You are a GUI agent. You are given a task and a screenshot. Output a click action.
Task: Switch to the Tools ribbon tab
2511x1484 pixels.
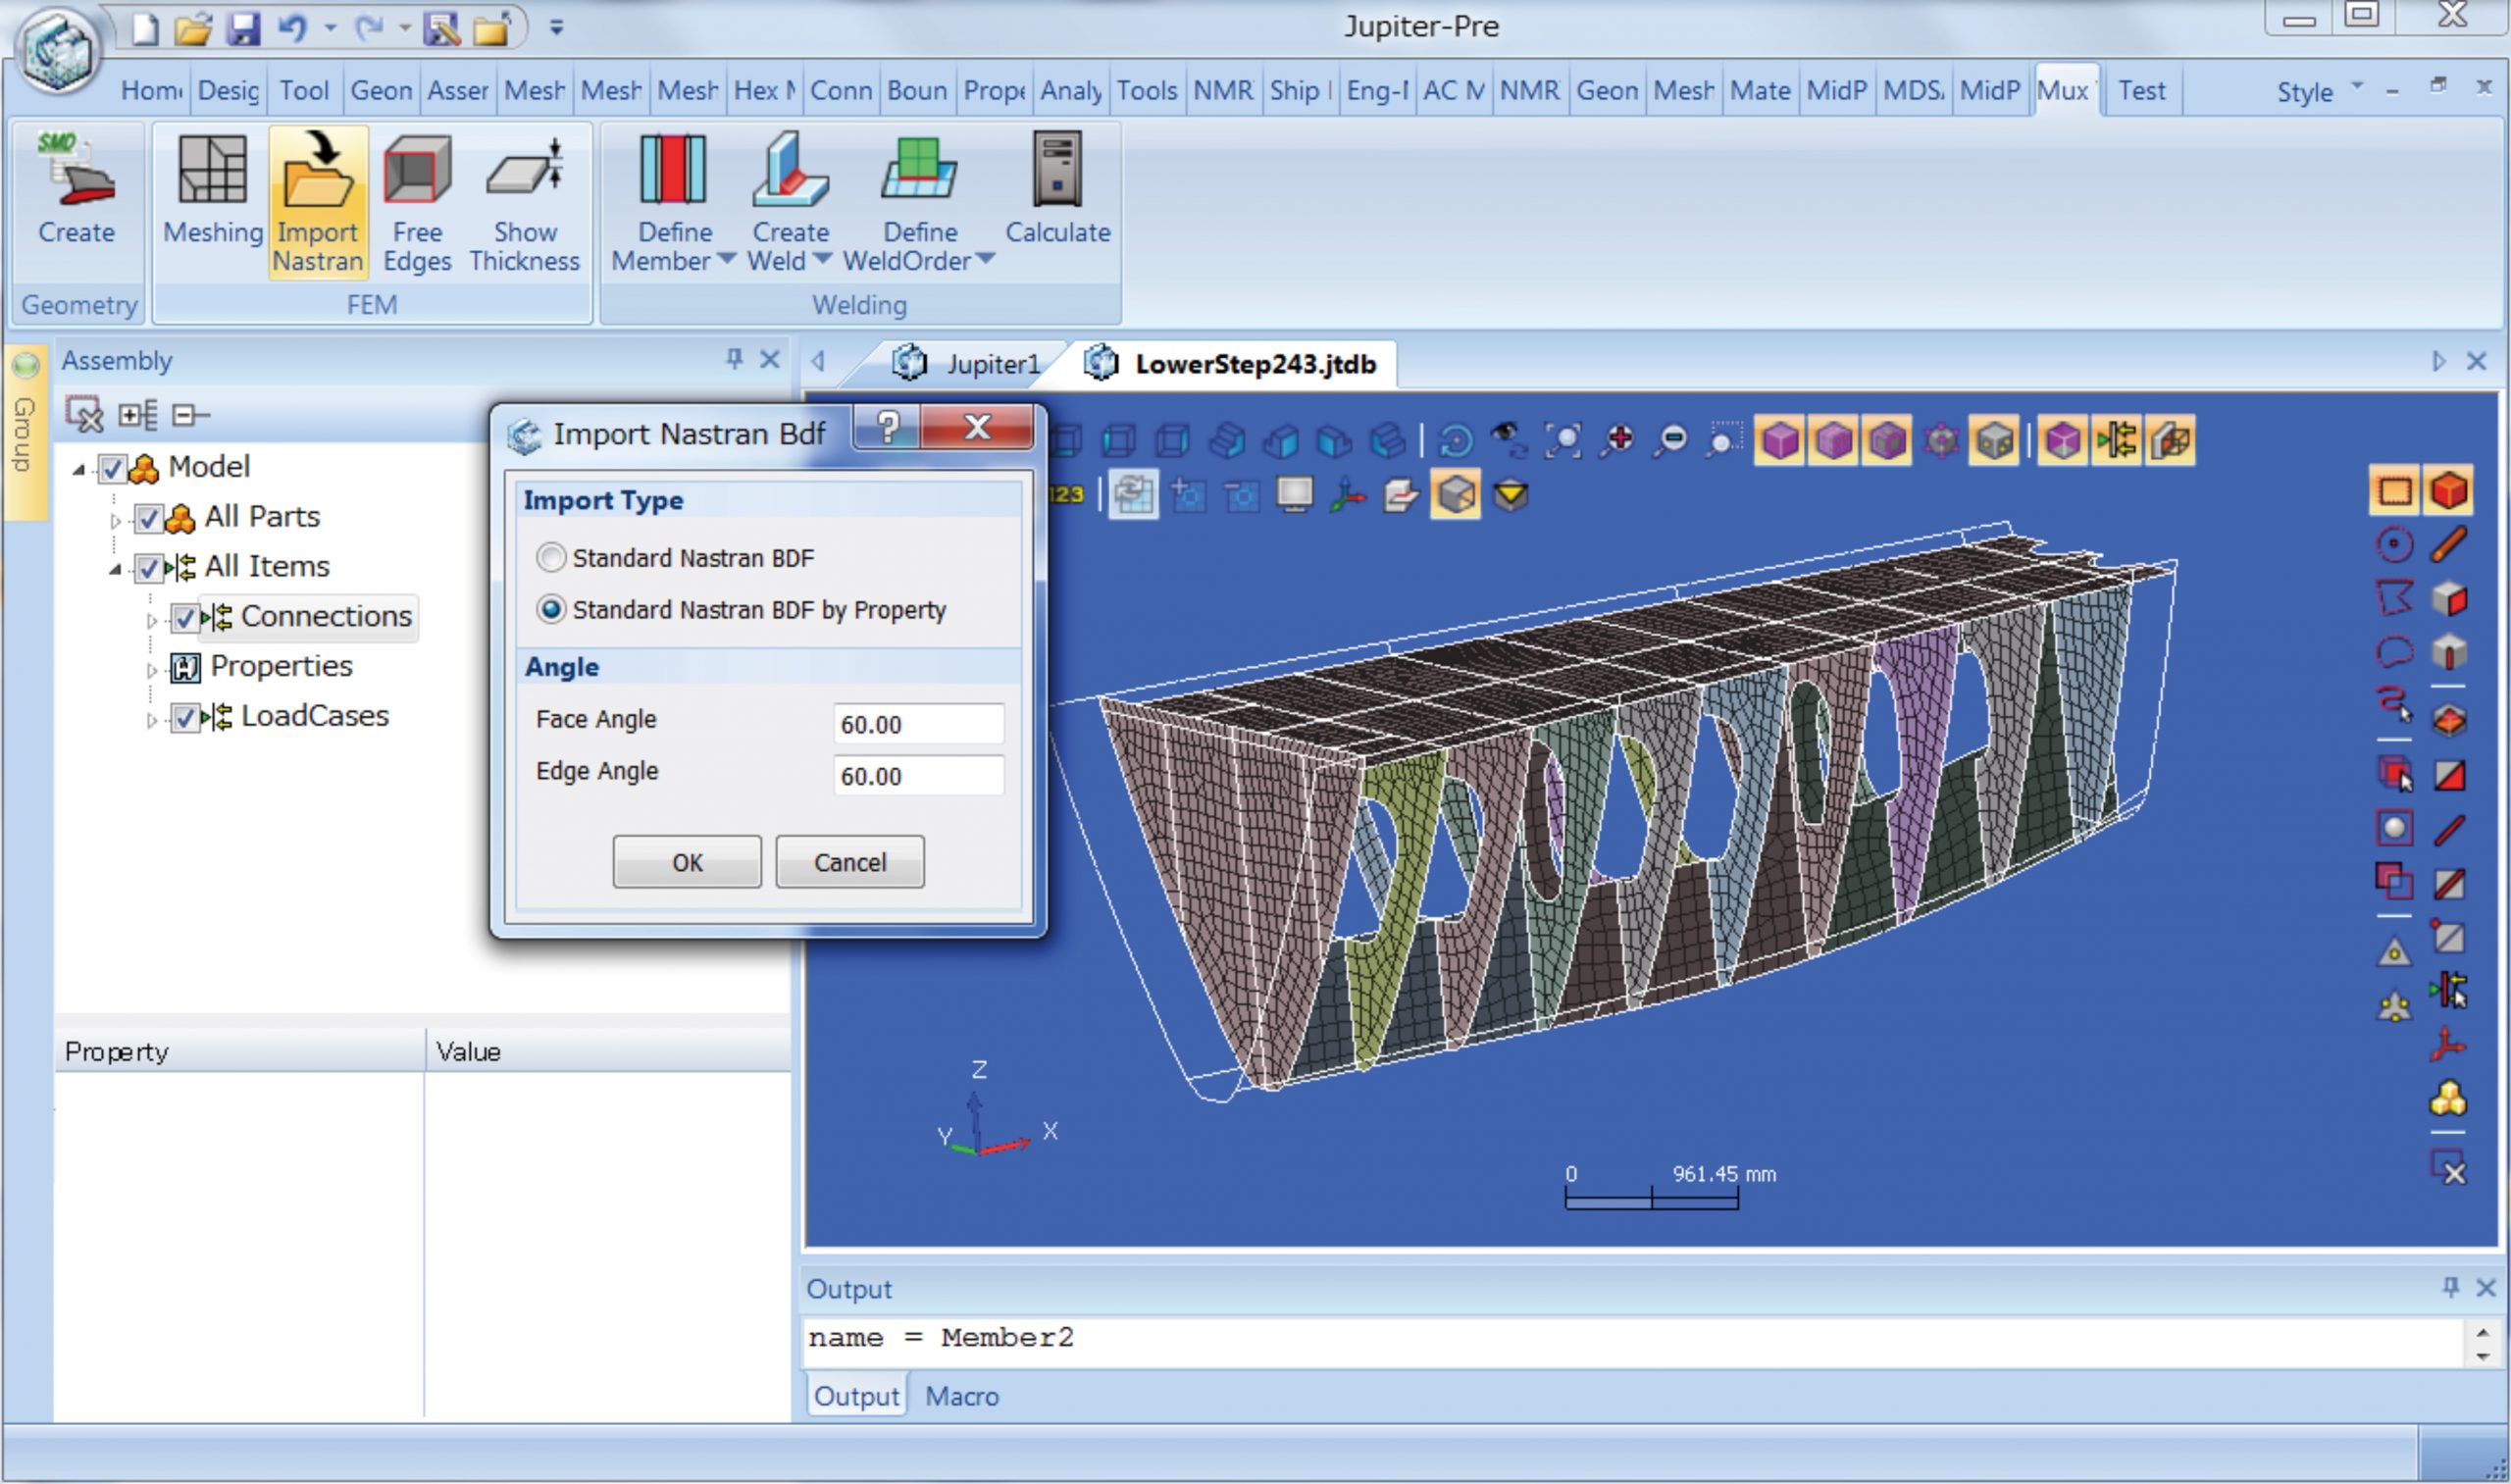point(1146,91)
